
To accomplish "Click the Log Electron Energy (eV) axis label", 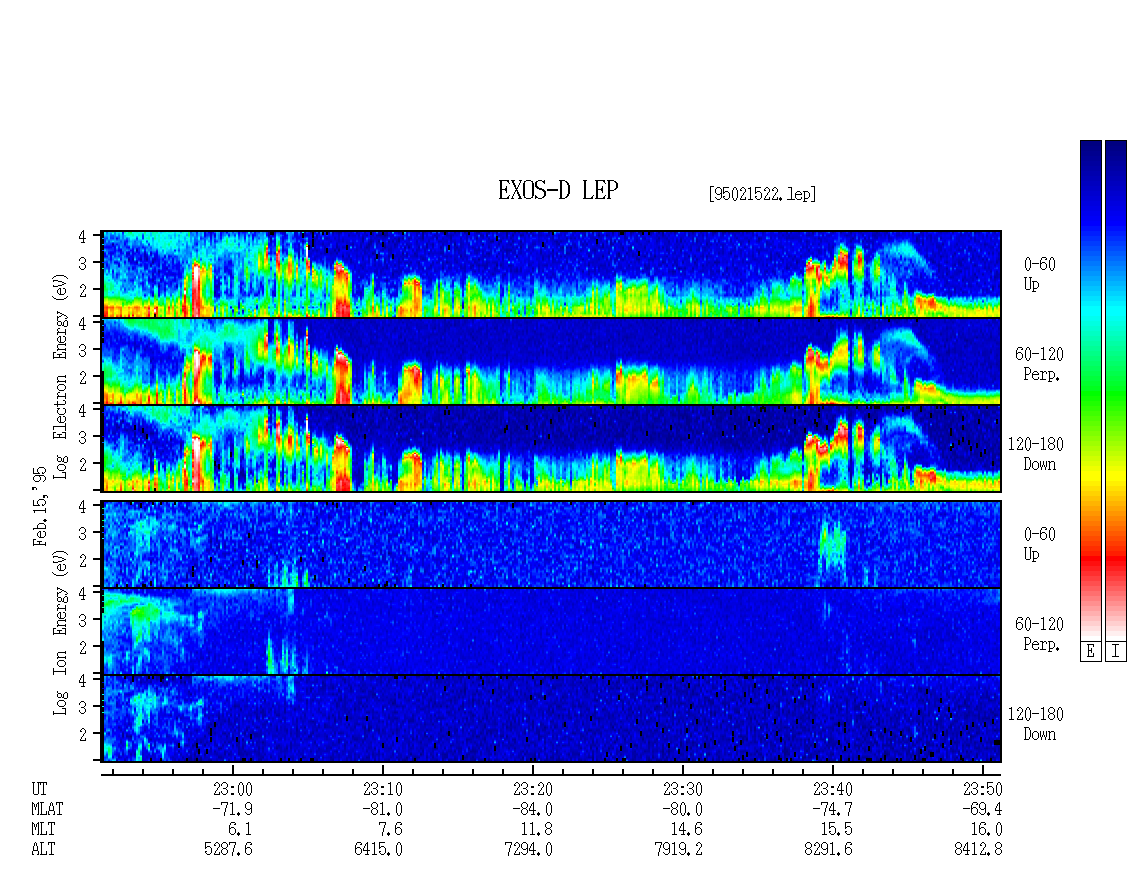I will point(60,376).
